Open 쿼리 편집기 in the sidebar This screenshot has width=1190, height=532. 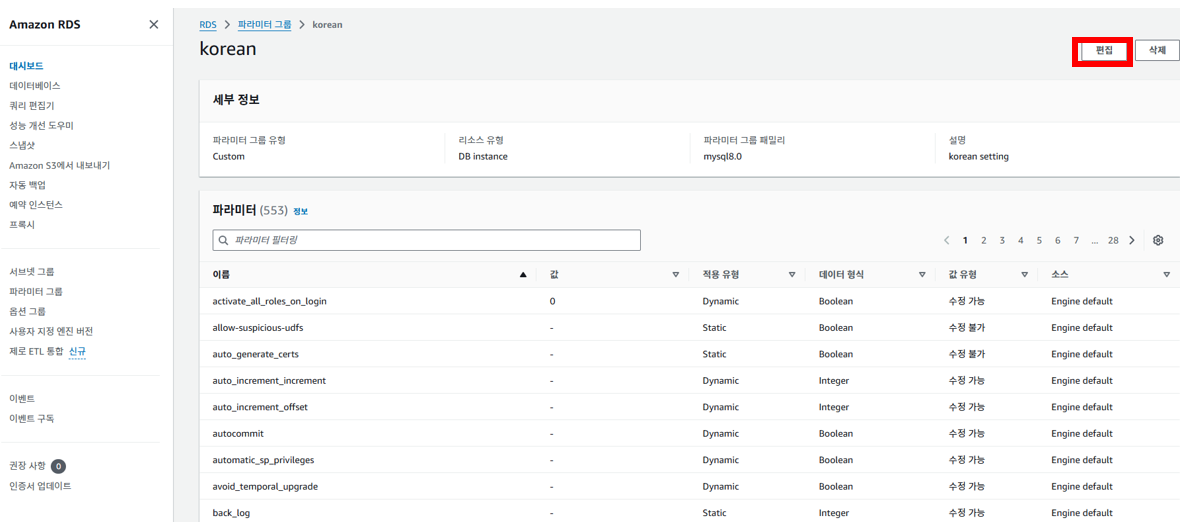32,105
